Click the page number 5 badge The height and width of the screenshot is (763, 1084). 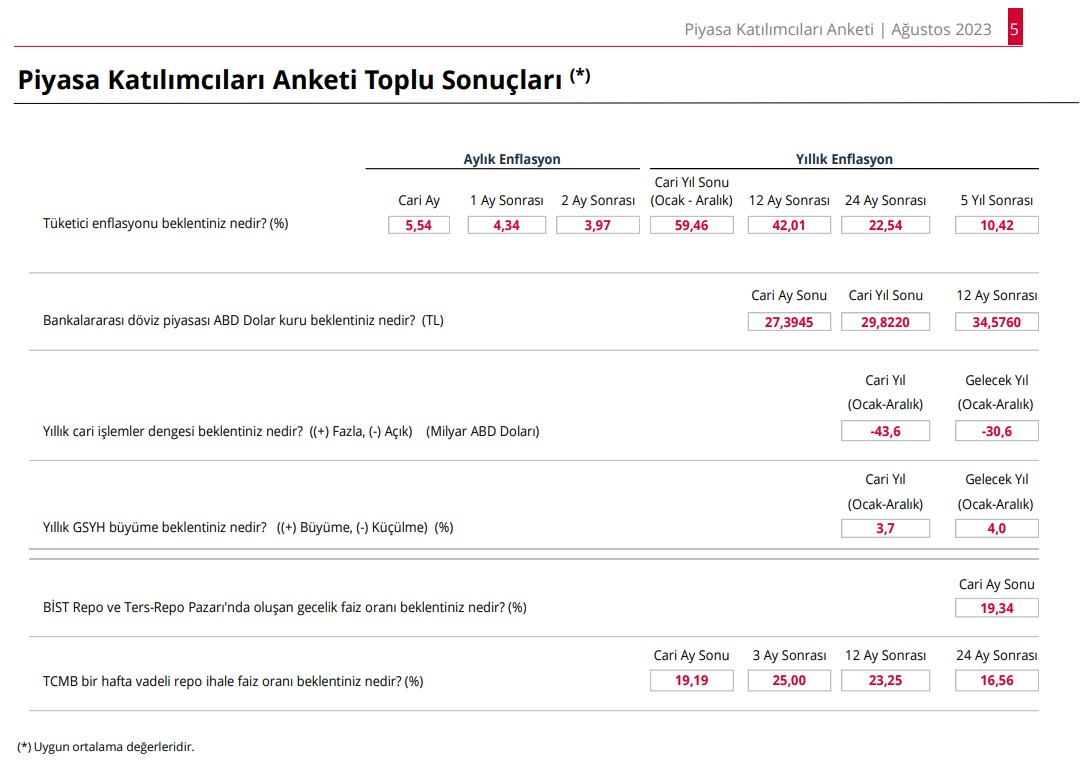[x=1014, y=29]
